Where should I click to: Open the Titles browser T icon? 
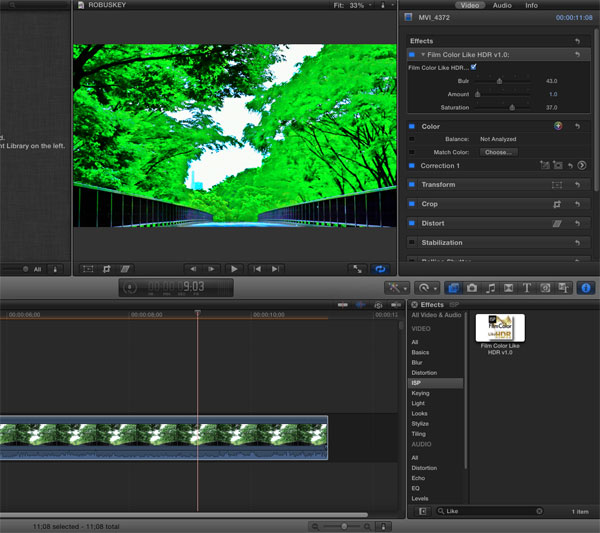[527, 288]
